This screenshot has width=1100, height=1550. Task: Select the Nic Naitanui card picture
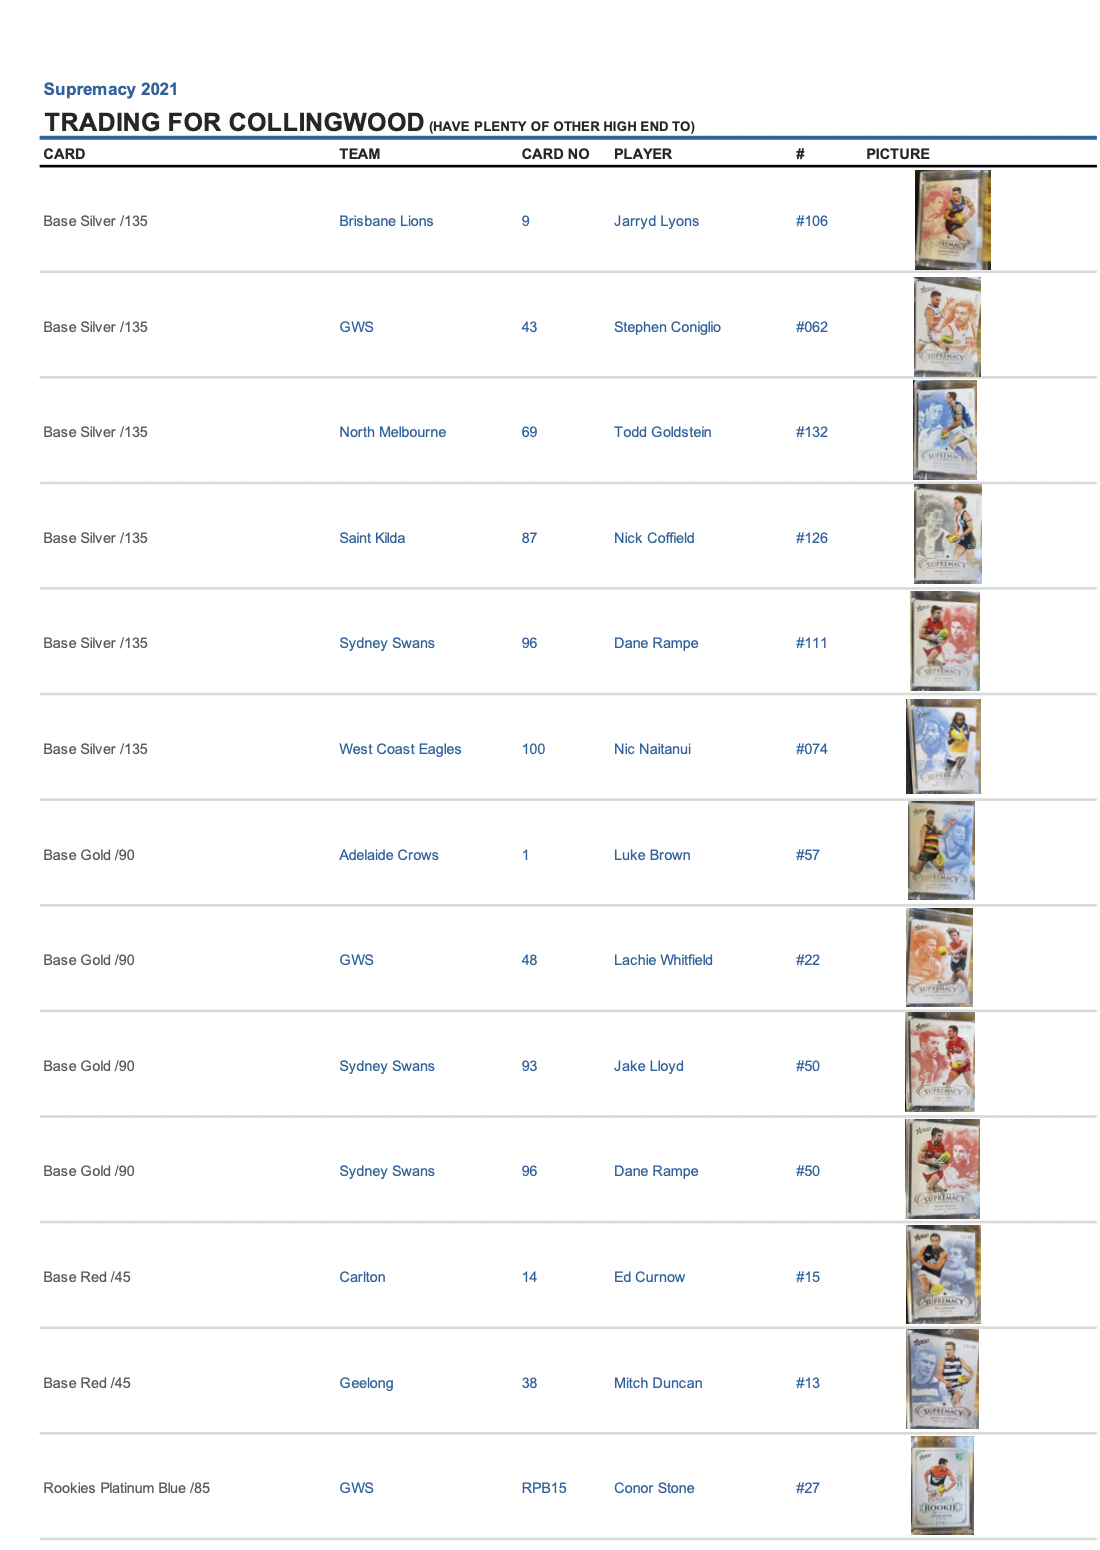(x=943, y=746)
